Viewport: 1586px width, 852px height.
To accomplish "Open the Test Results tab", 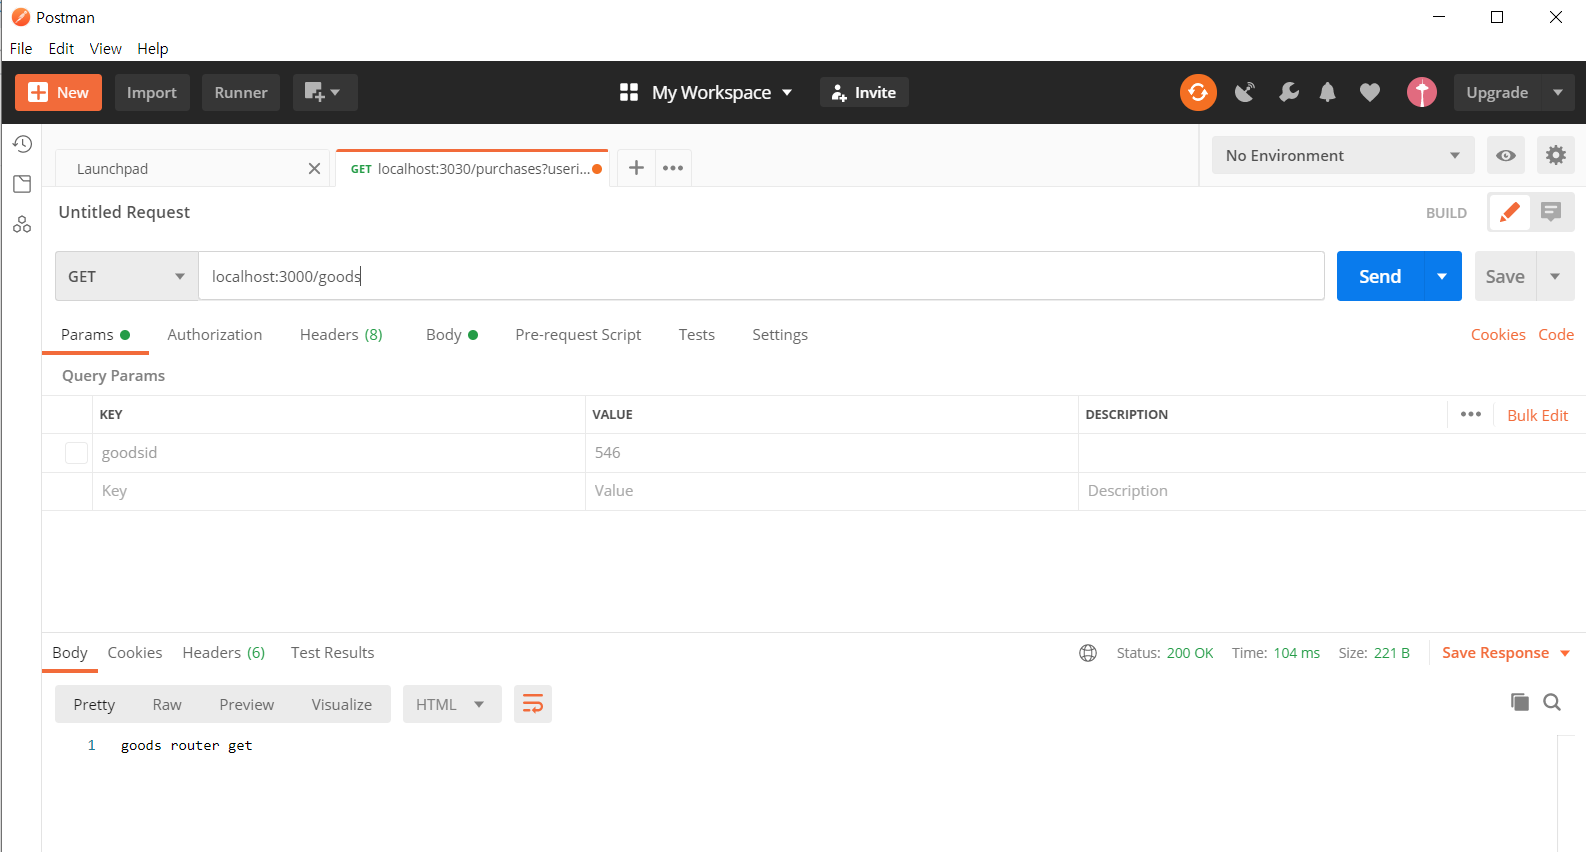I will tap(333, 653).
